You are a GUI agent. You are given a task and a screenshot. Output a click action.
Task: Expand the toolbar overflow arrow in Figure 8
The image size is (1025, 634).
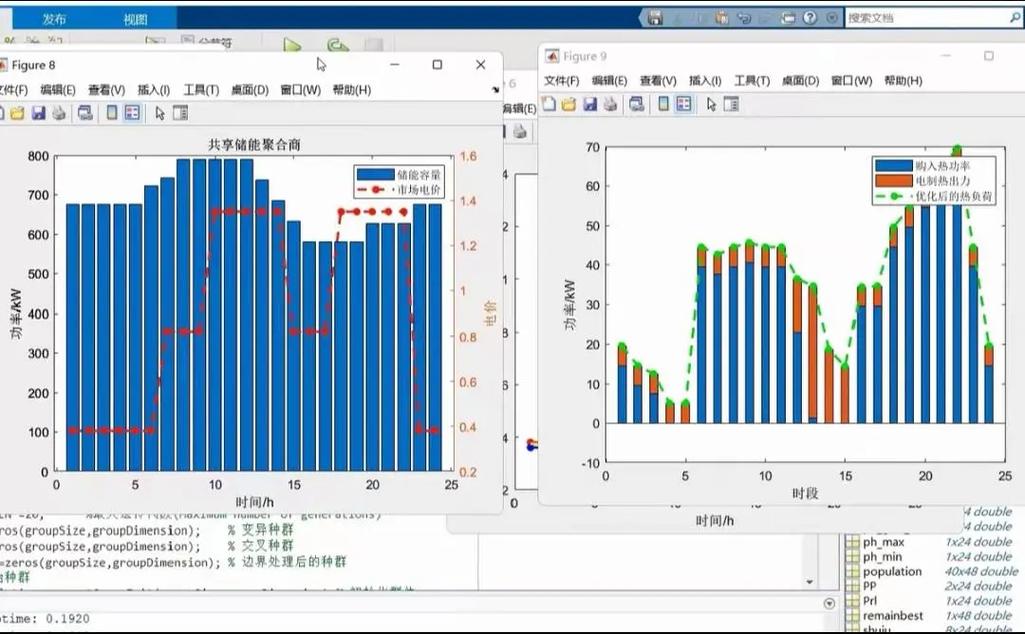click(496, 90)
